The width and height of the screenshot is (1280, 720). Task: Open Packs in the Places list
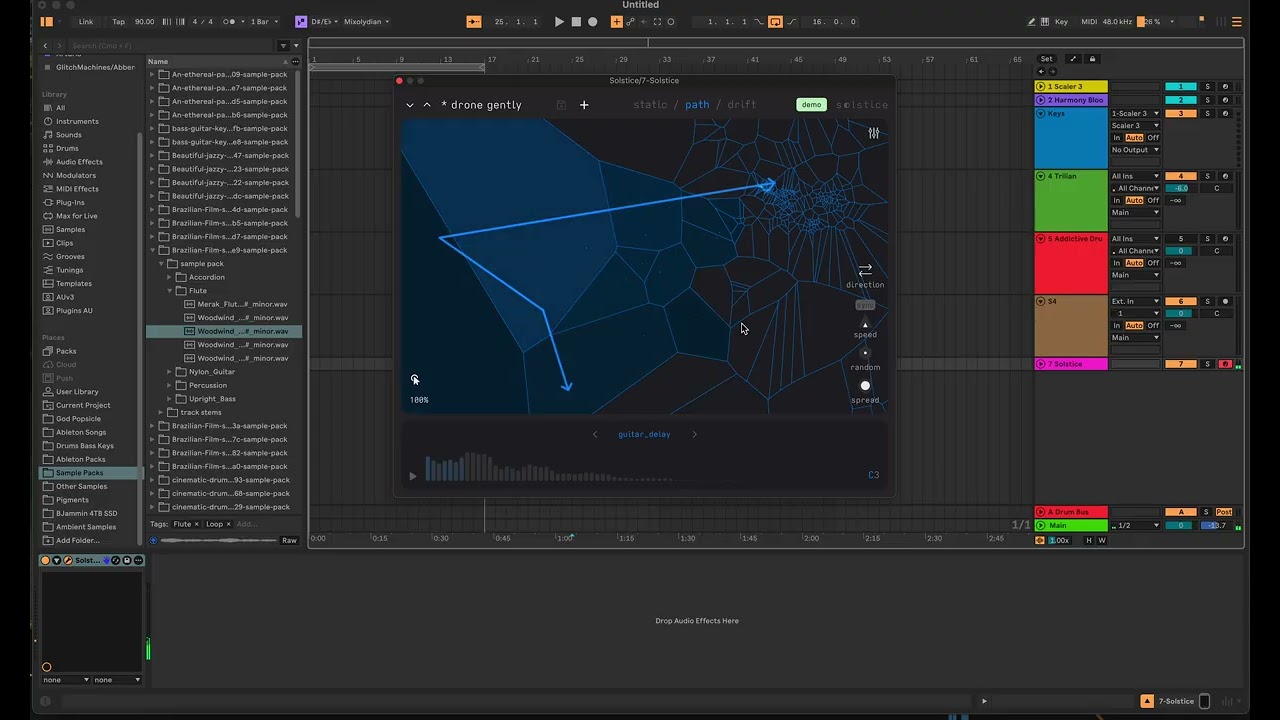pos(66,351)
